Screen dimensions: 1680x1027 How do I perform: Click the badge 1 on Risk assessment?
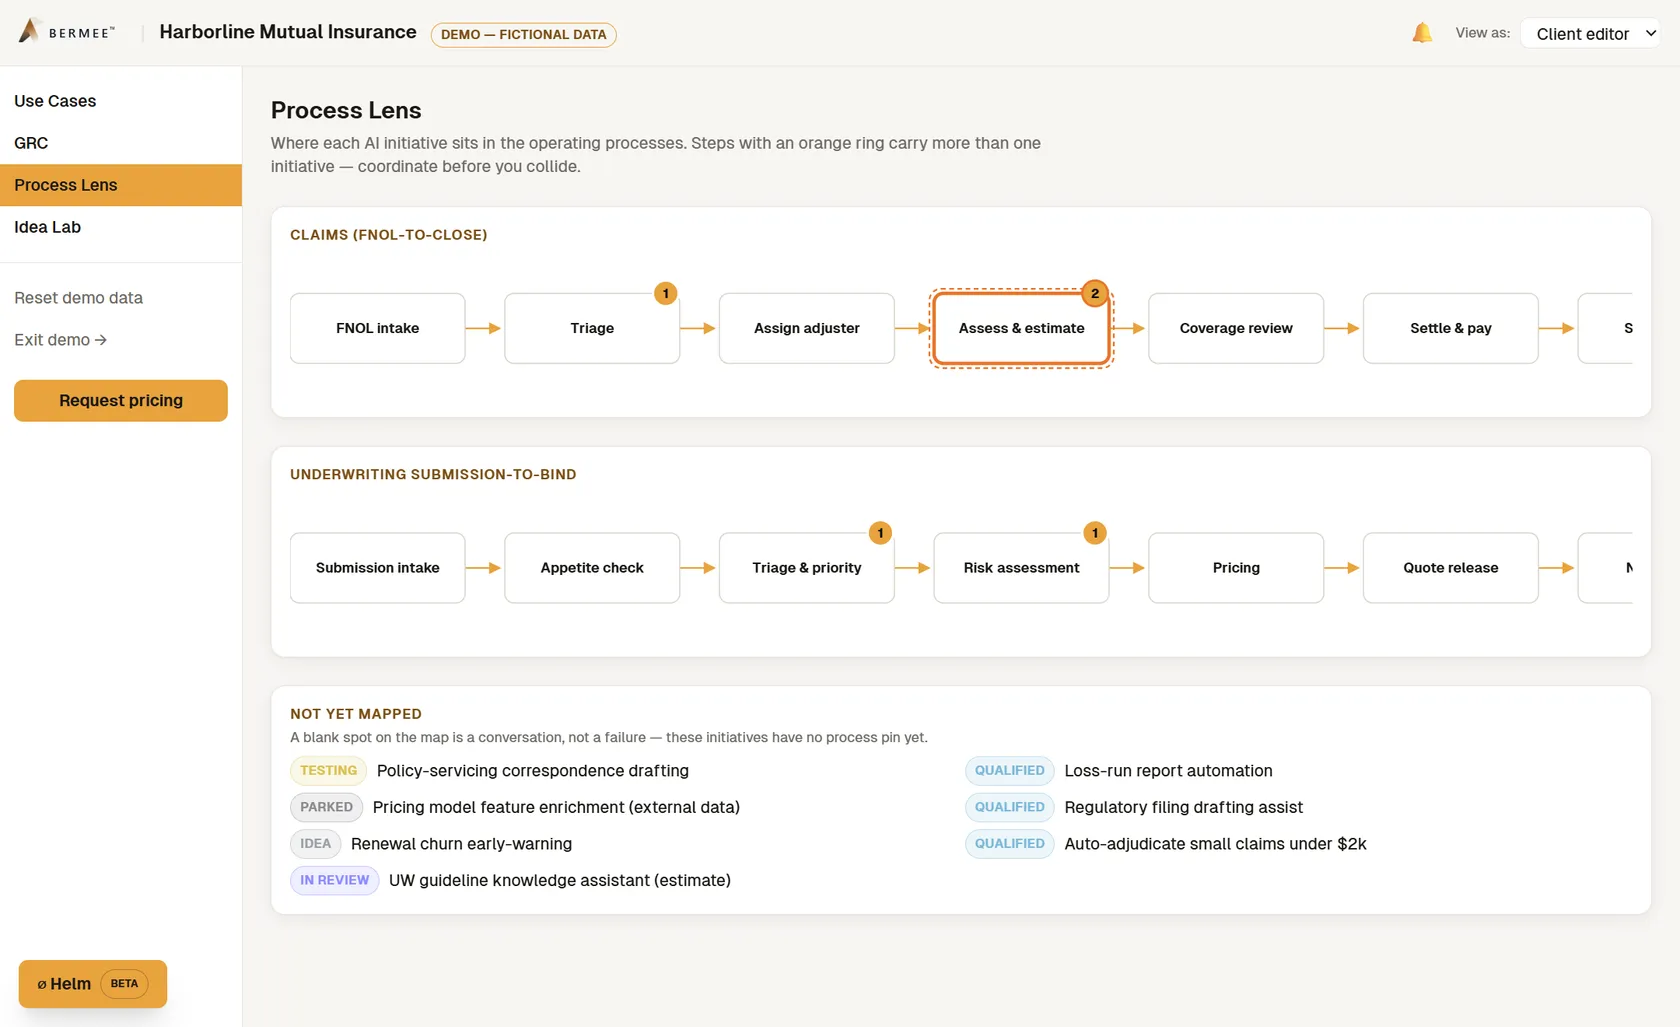[1095, 533]
